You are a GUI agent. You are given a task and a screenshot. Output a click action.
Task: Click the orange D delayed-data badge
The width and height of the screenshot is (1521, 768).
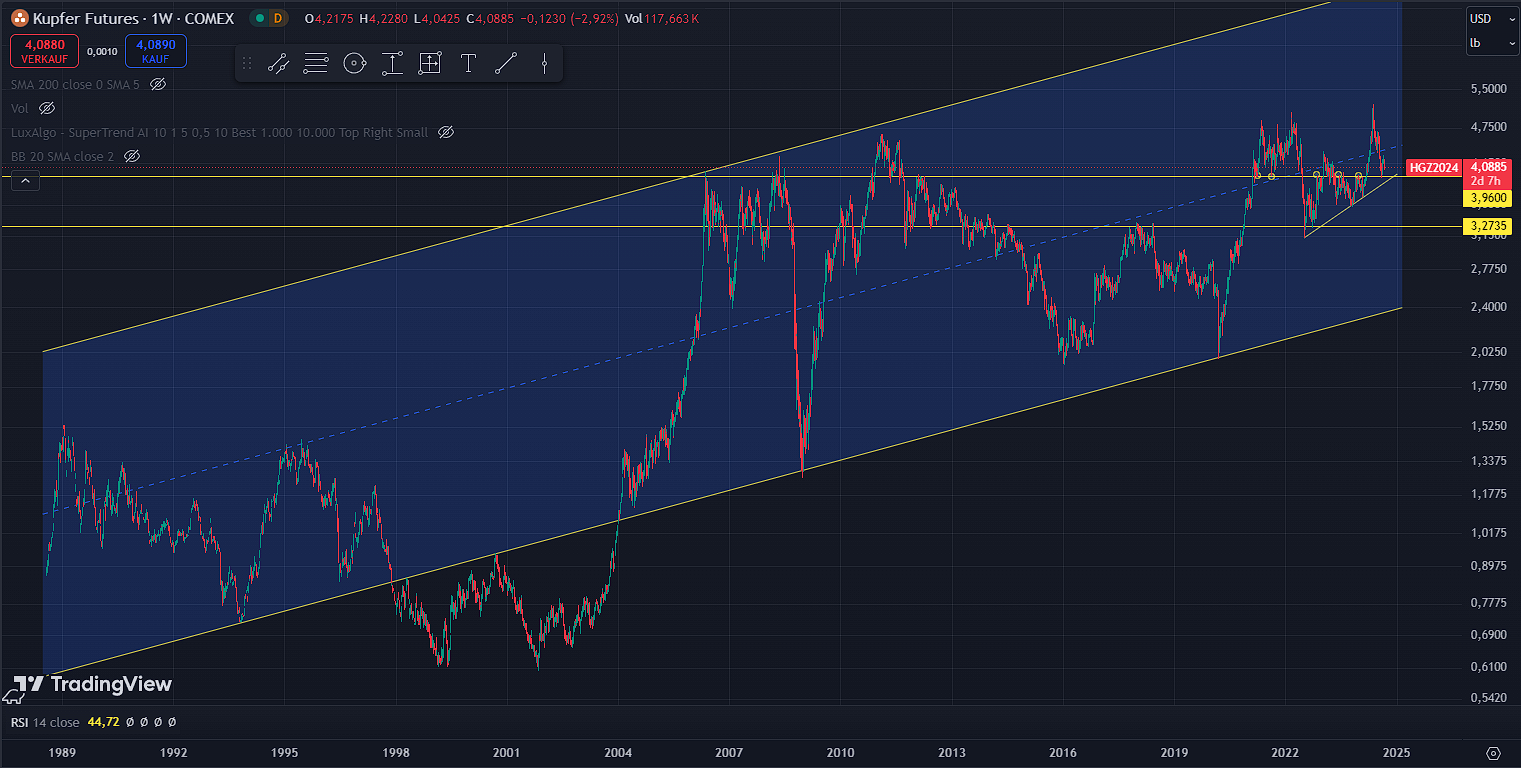[277, 18]
